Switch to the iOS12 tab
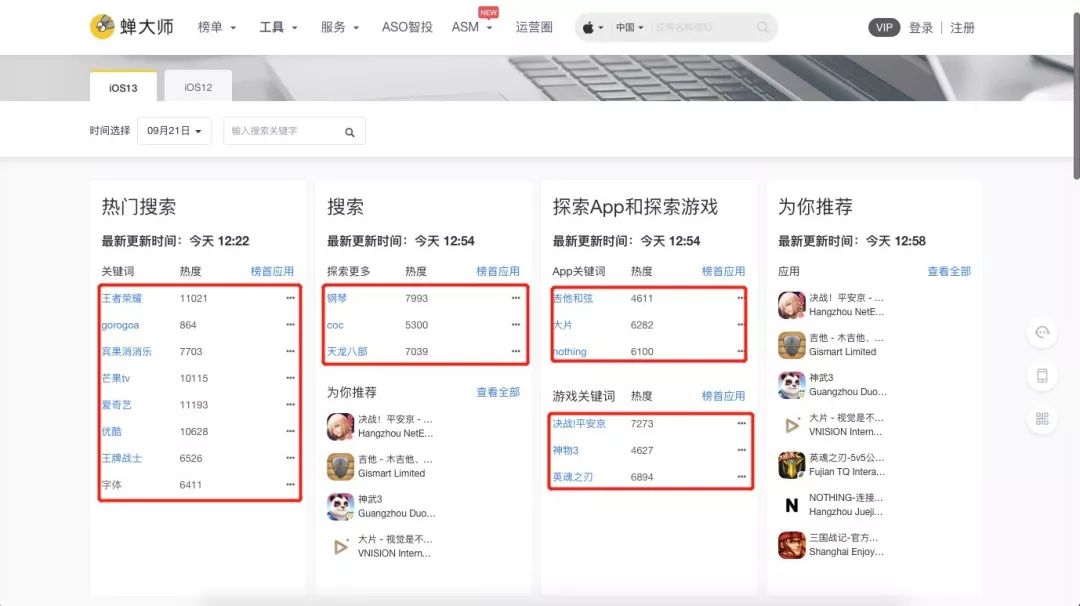This screenshot has height=606, width=1080. click(x=198, y=87)
